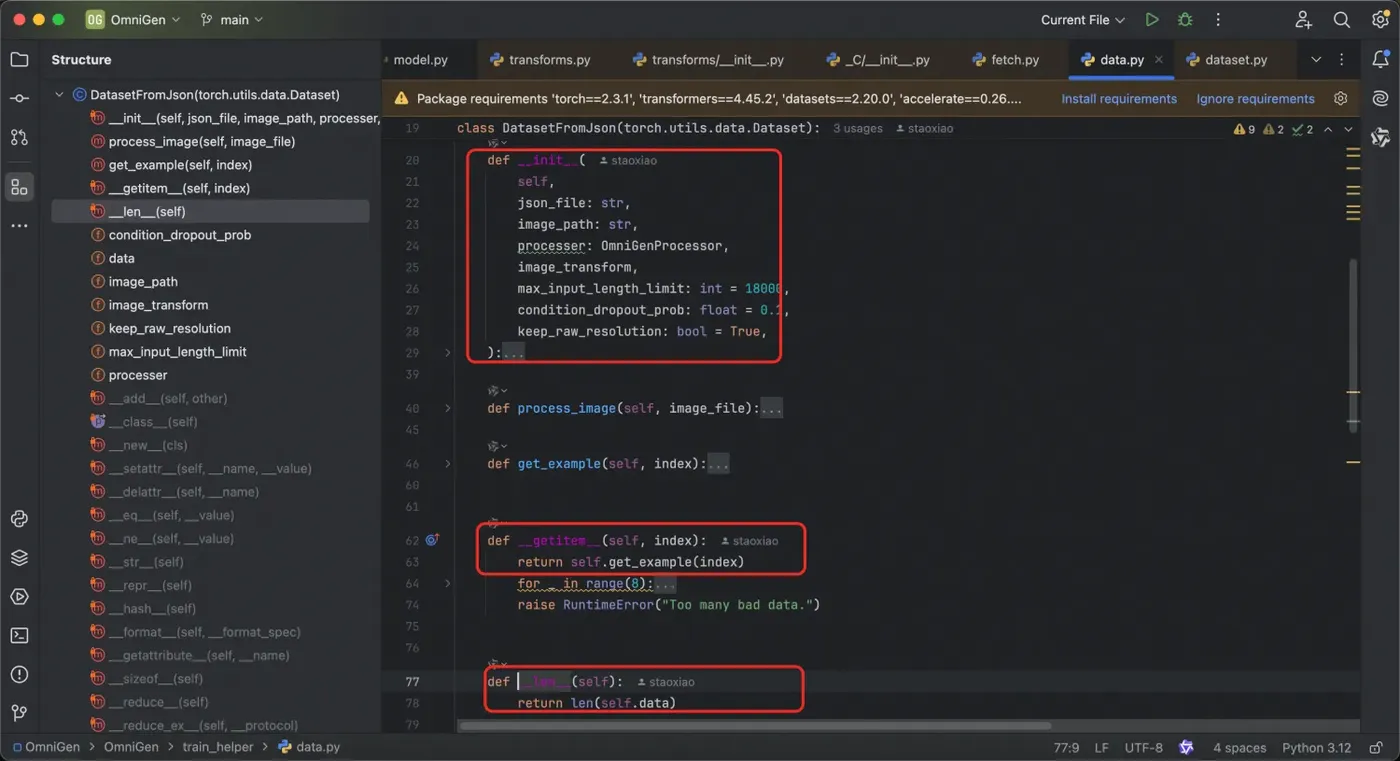1400x761 pixels.
Task: Expand the folded __init__ body at line 29
Action: click(447, 353)
